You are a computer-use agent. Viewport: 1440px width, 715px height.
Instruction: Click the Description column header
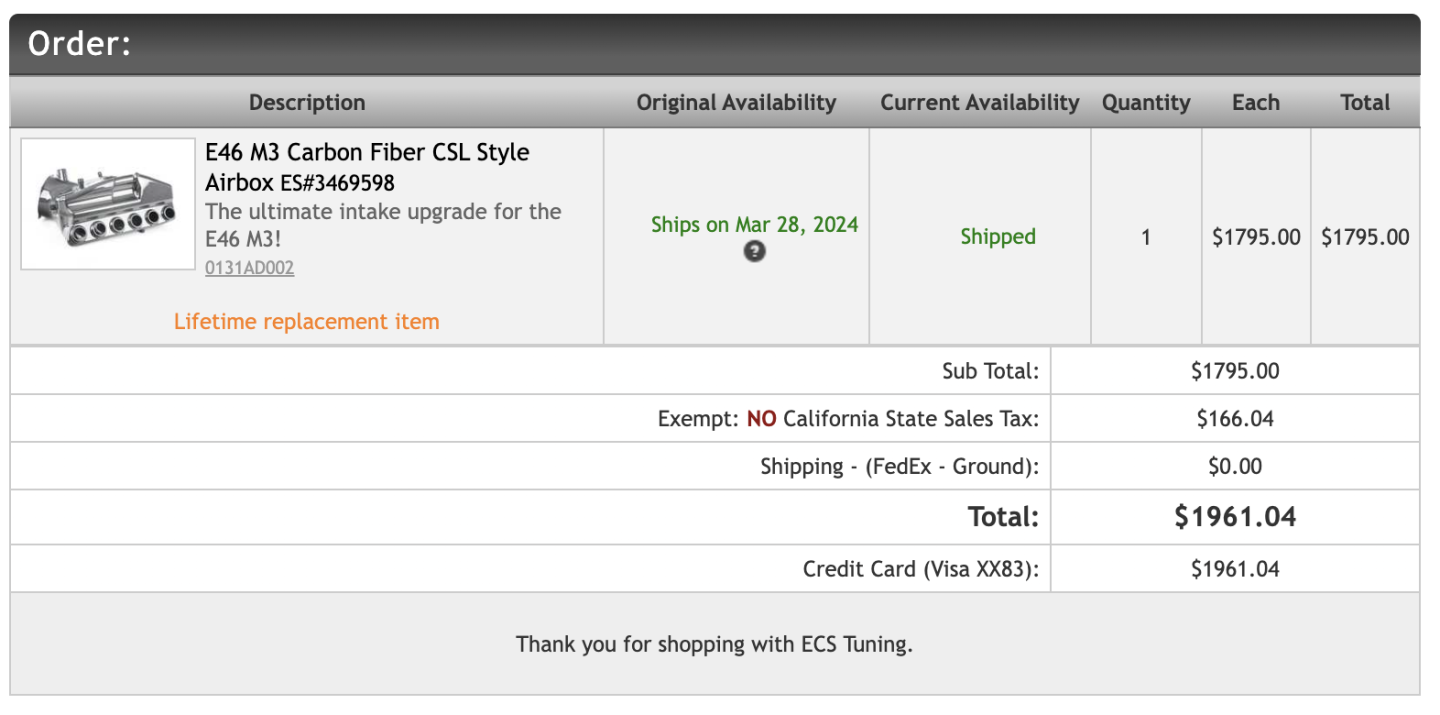coord(307,103)
